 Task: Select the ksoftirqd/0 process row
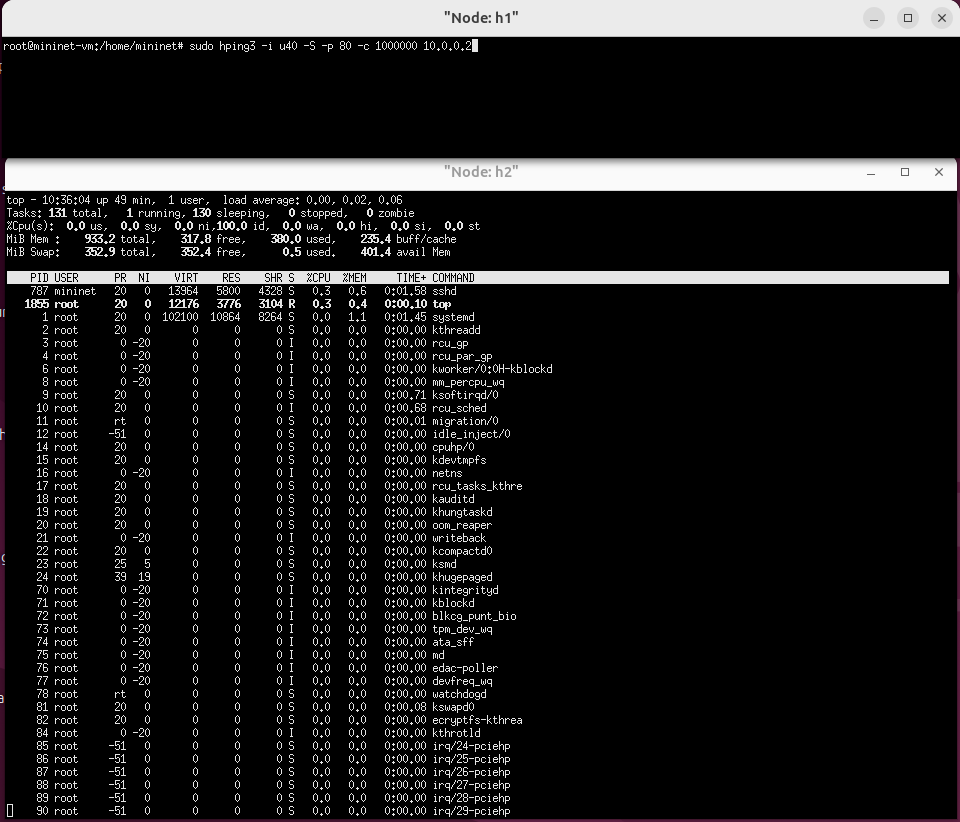(x=465, y=395)
